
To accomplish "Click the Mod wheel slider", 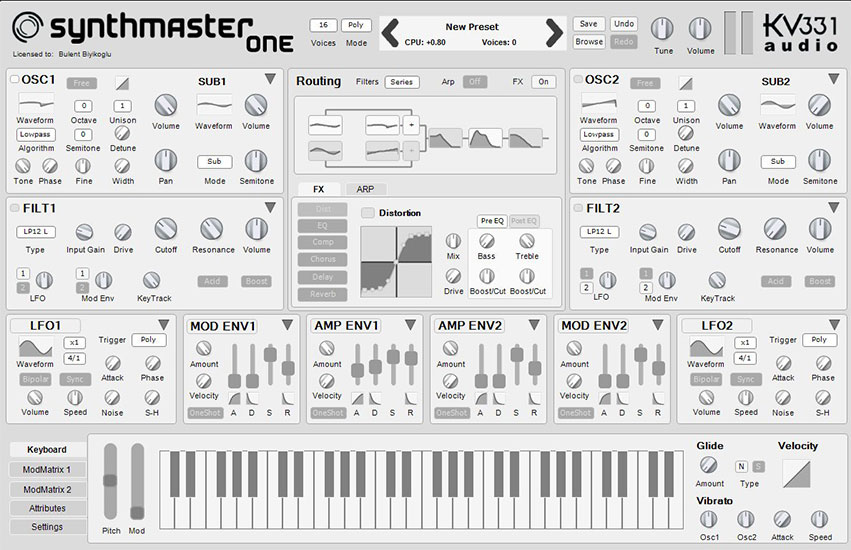I will (x=138, y=480).
